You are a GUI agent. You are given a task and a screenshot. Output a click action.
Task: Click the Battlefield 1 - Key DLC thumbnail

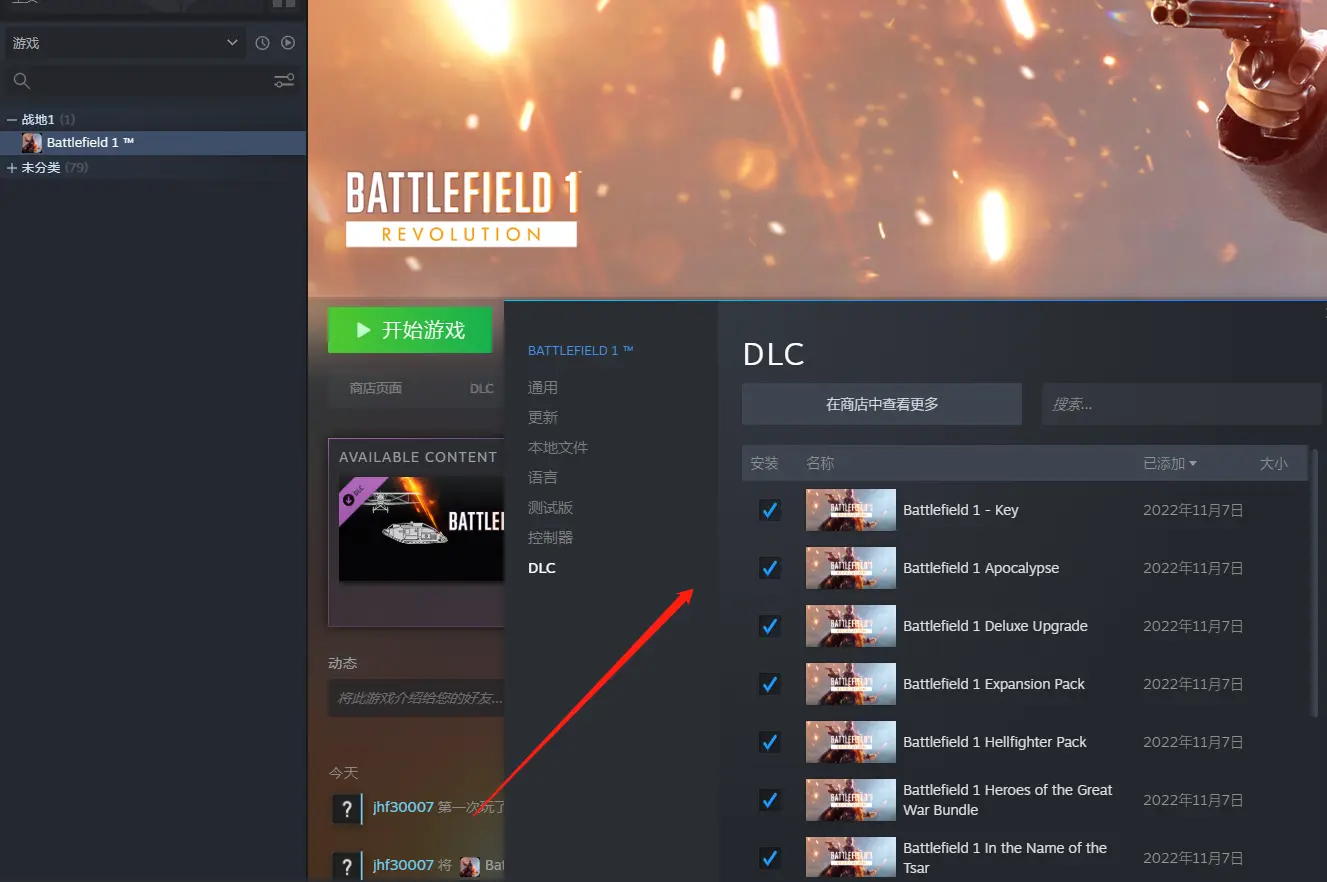pyautogui.click(x=851, y=510)
